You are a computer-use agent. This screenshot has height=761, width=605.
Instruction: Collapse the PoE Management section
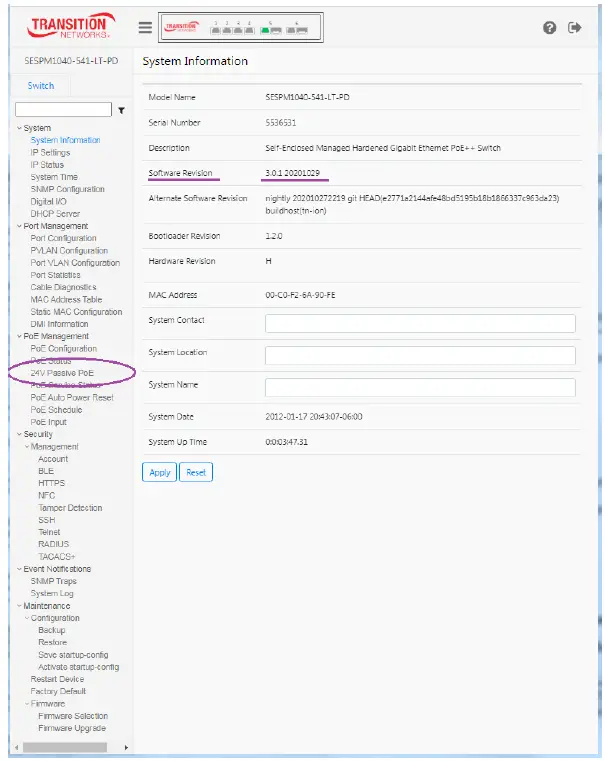pyautogui.click(x=19, y=336)
